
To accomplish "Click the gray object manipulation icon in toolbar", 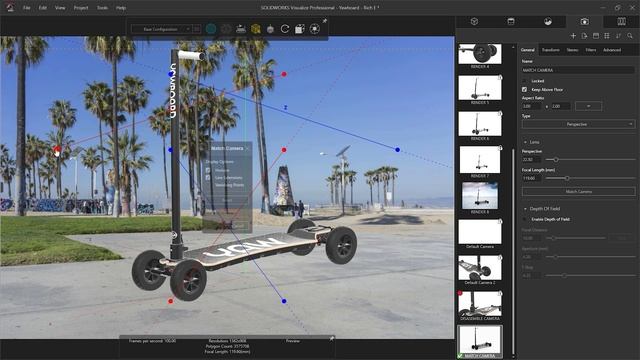I will tap(270, 29).
